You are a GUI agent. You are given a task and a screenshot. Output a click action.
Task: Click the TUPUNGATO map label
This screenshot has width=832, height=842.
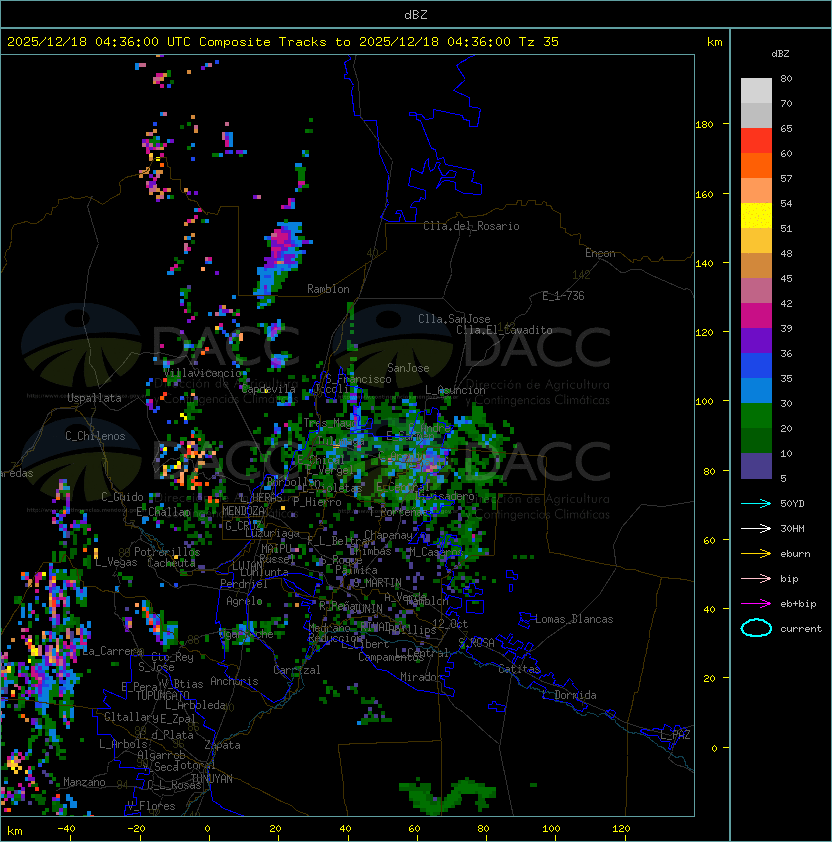(x=162, y=695)
